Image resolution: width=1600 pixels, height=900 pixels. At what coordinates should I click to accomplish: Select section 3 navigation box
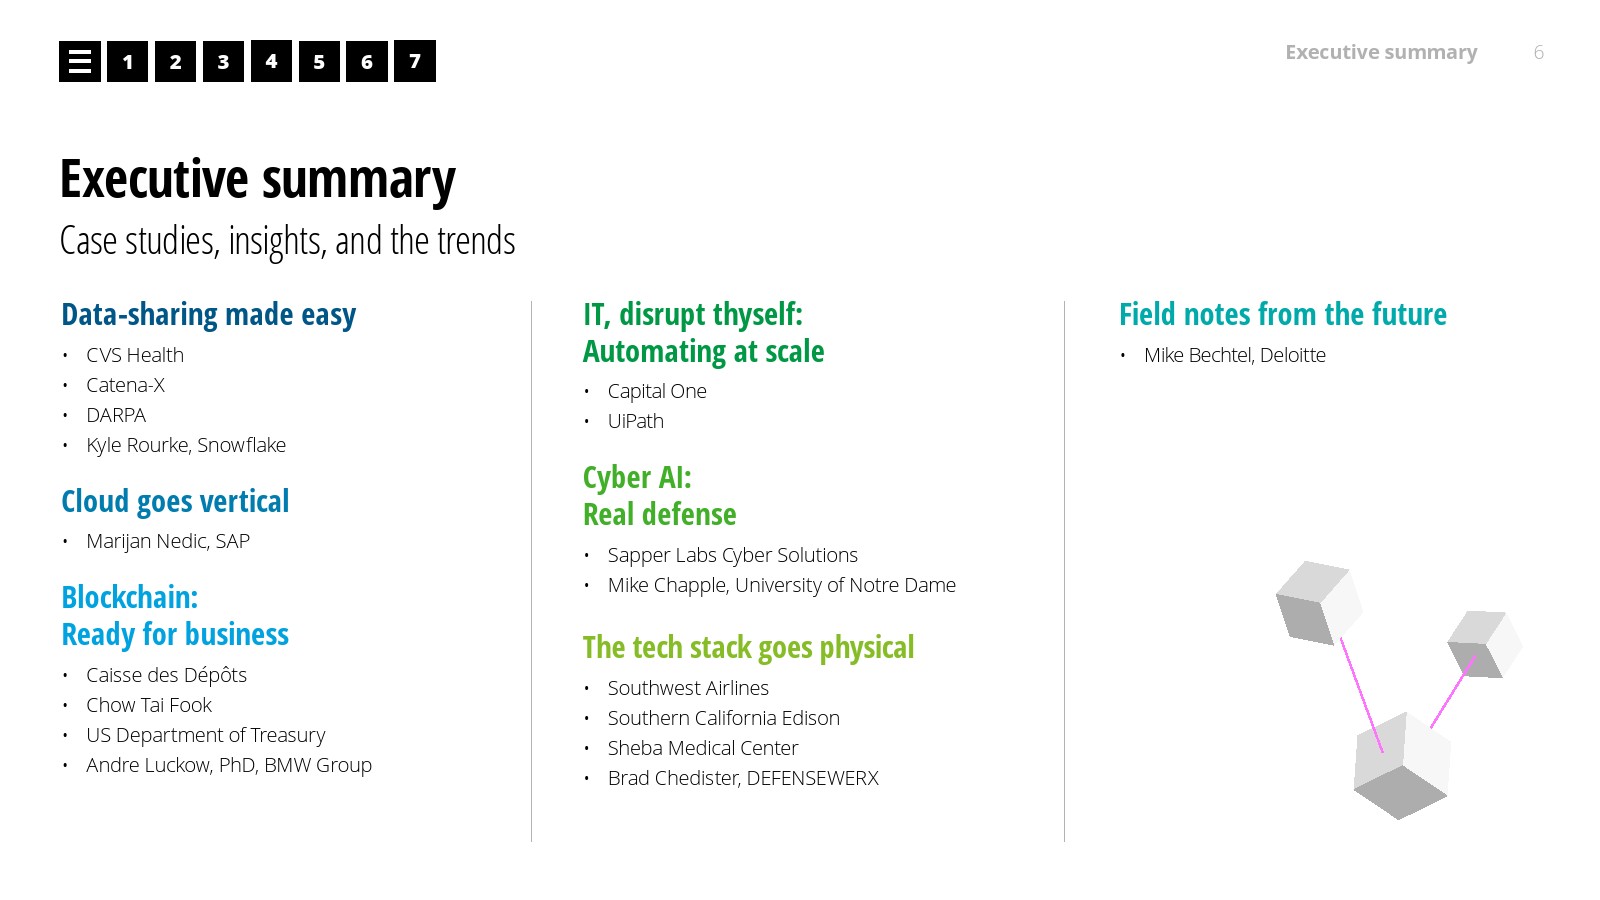pyautogui.click(x=223, y=61)
